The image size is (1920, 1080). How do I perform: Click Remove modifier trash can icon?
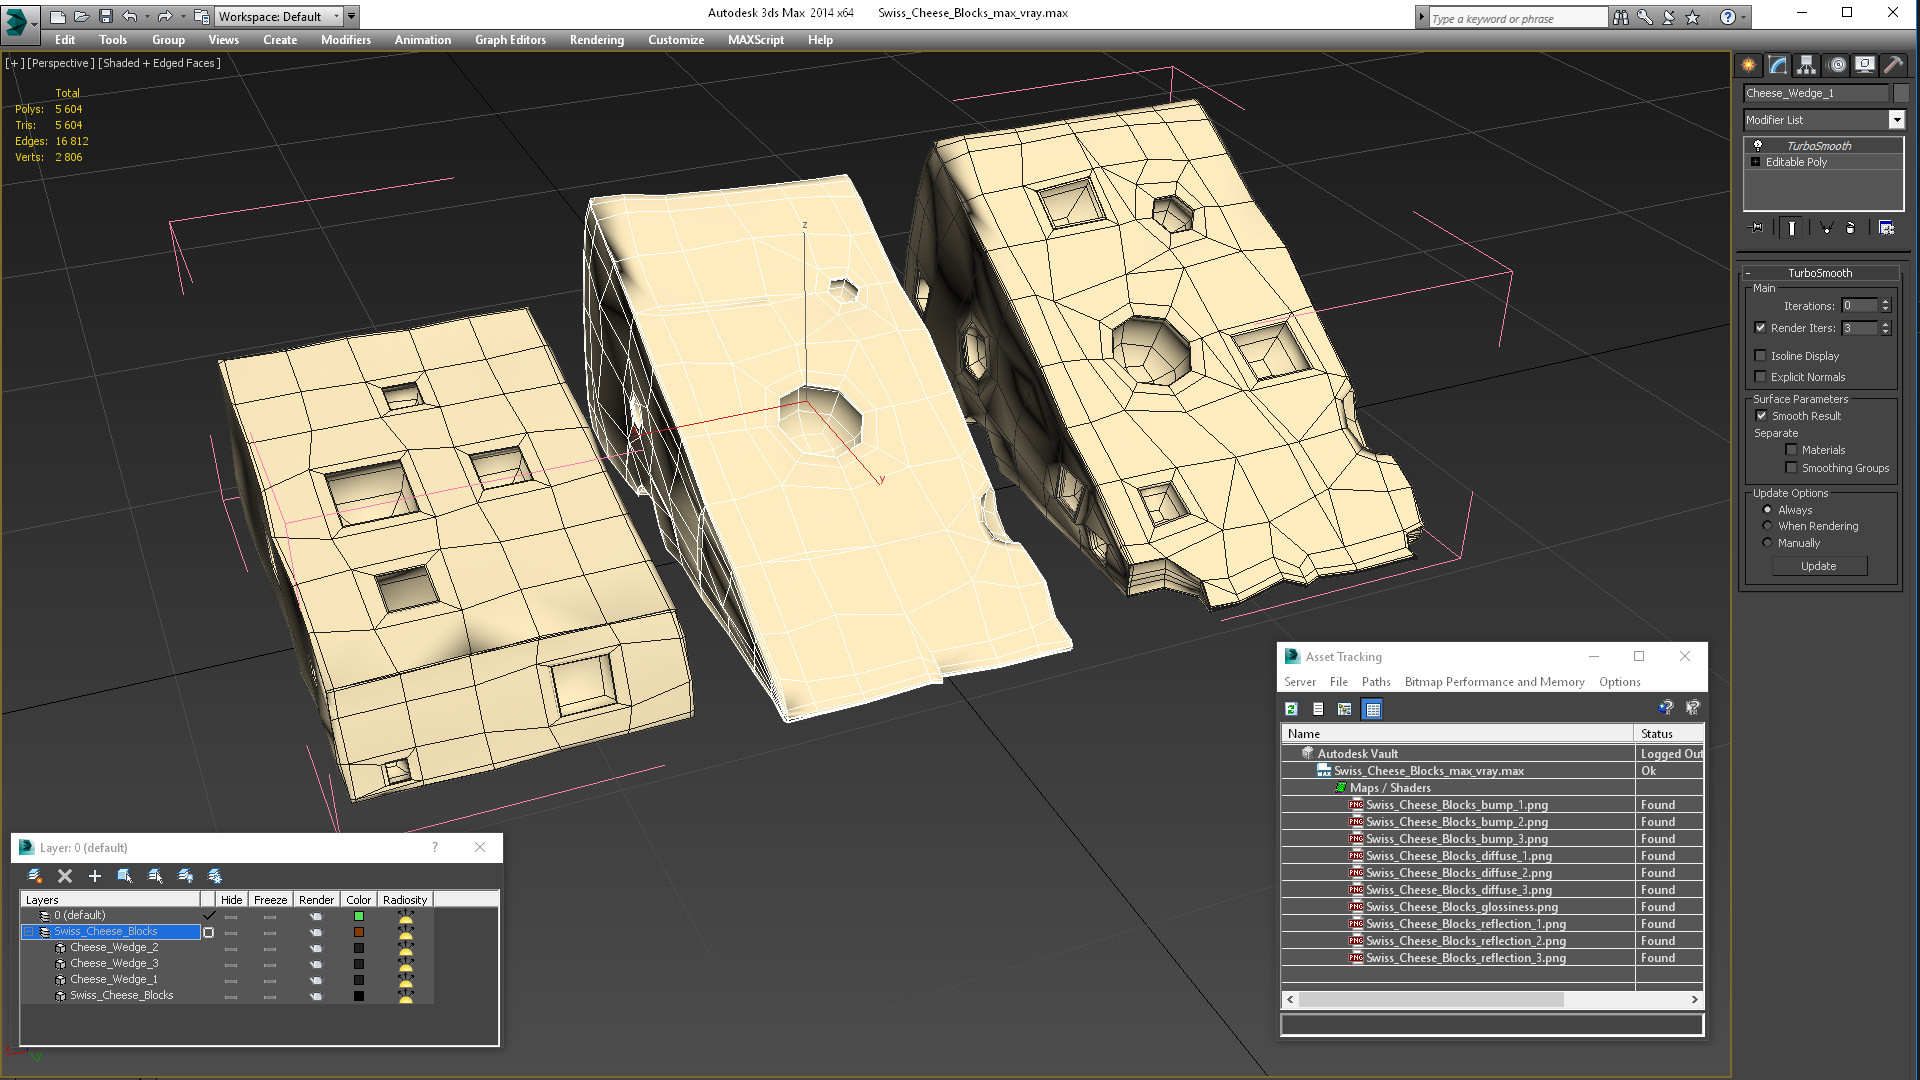1850,228
